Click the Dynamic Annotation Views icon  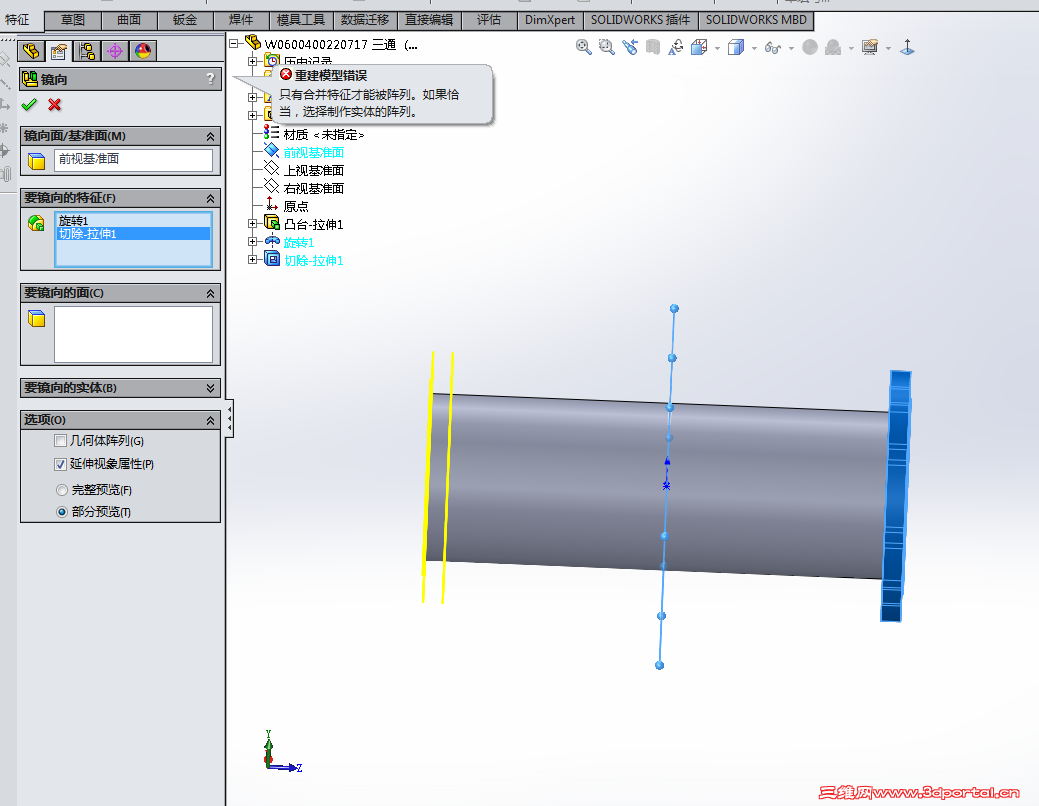[676, 47]
